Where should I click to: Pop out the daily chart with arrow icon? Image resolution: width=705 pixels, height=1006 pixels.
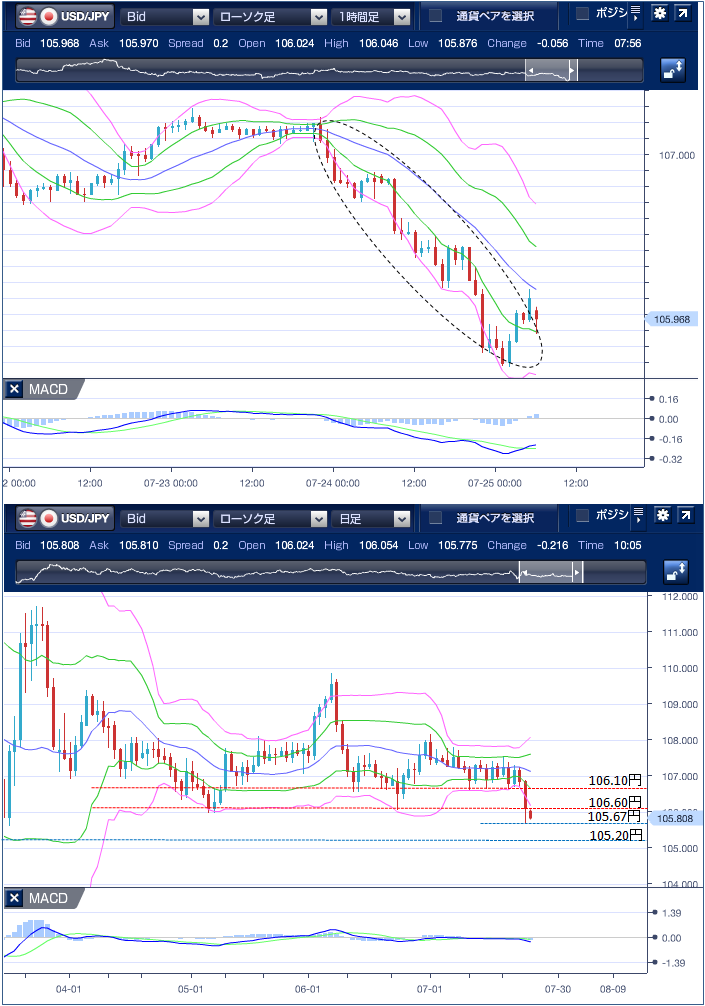(686, 516)
